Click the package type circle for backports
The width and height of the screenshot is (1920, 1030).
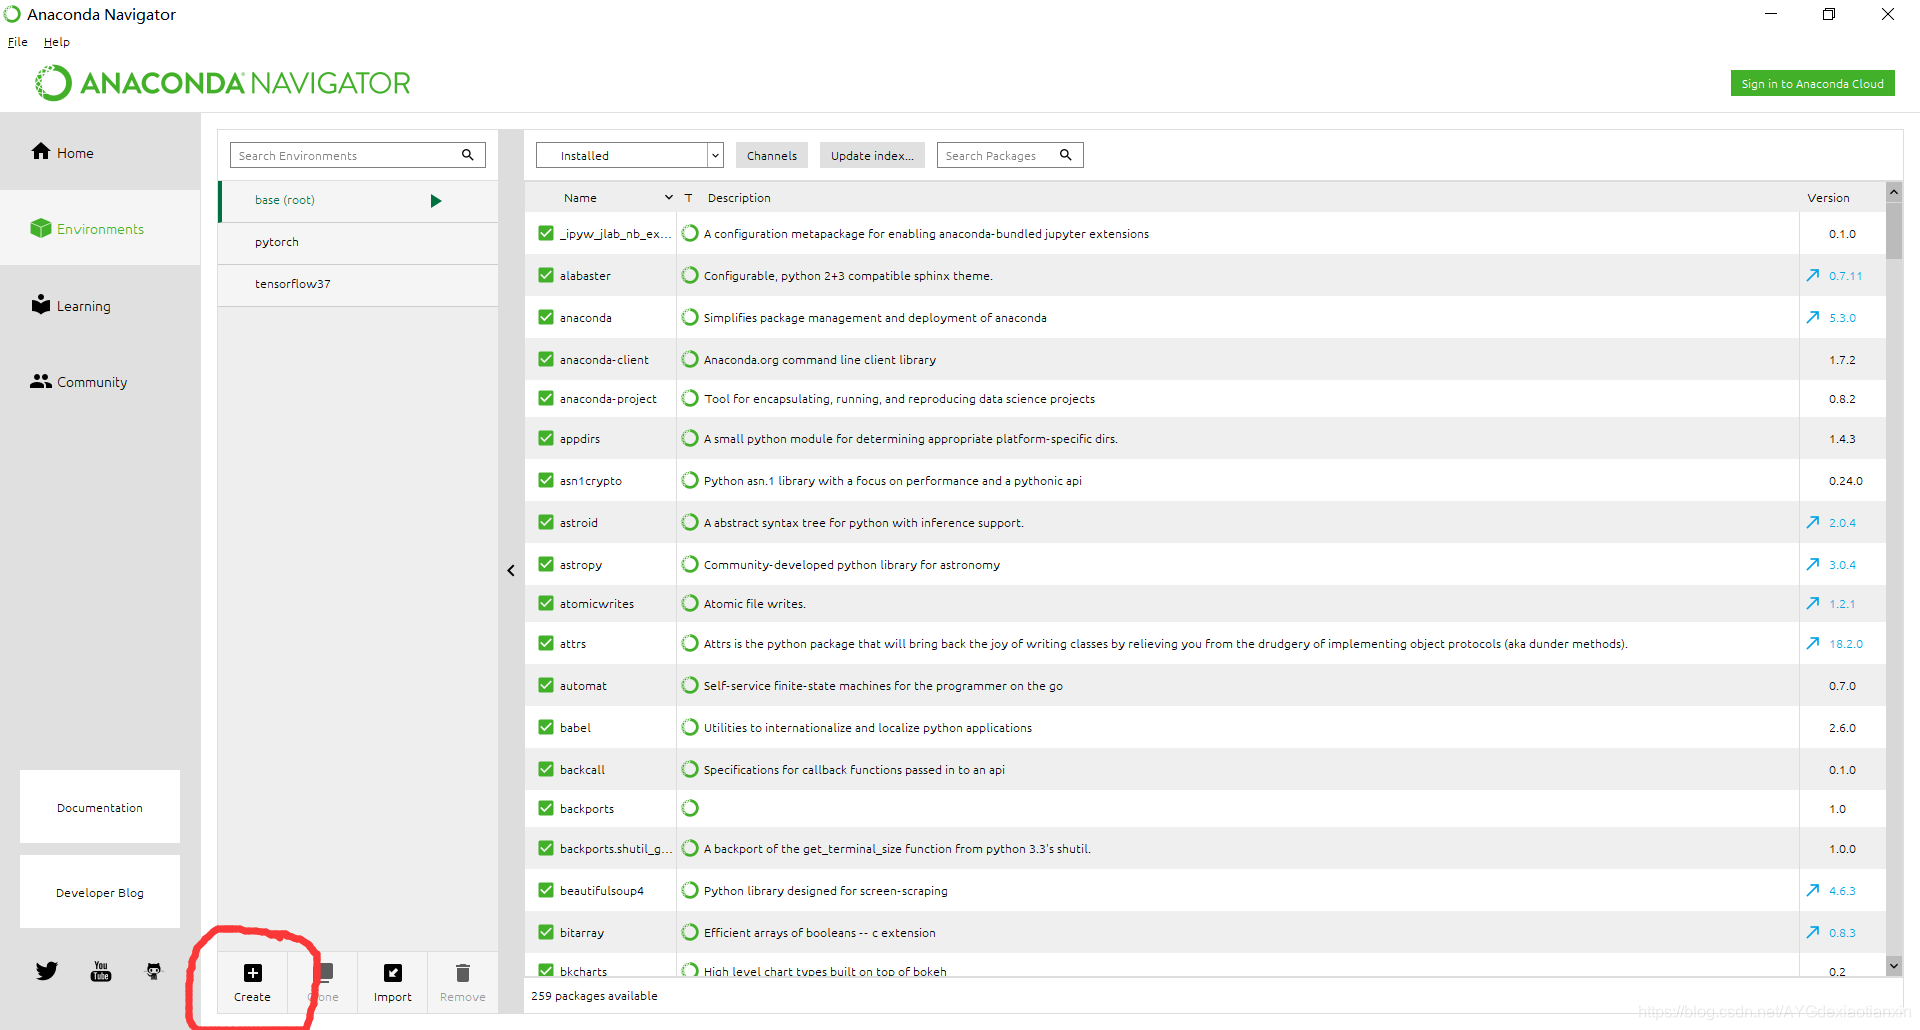click(x=690, y=808)
